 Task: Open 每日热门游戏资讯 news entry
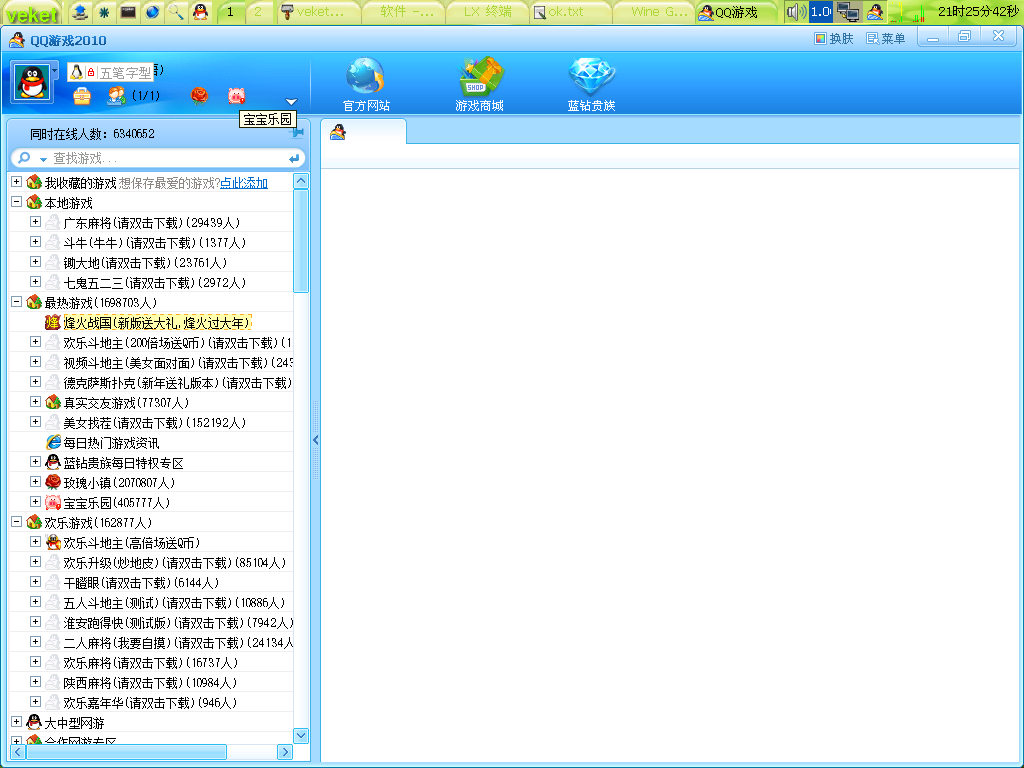(x=111, y=443)
